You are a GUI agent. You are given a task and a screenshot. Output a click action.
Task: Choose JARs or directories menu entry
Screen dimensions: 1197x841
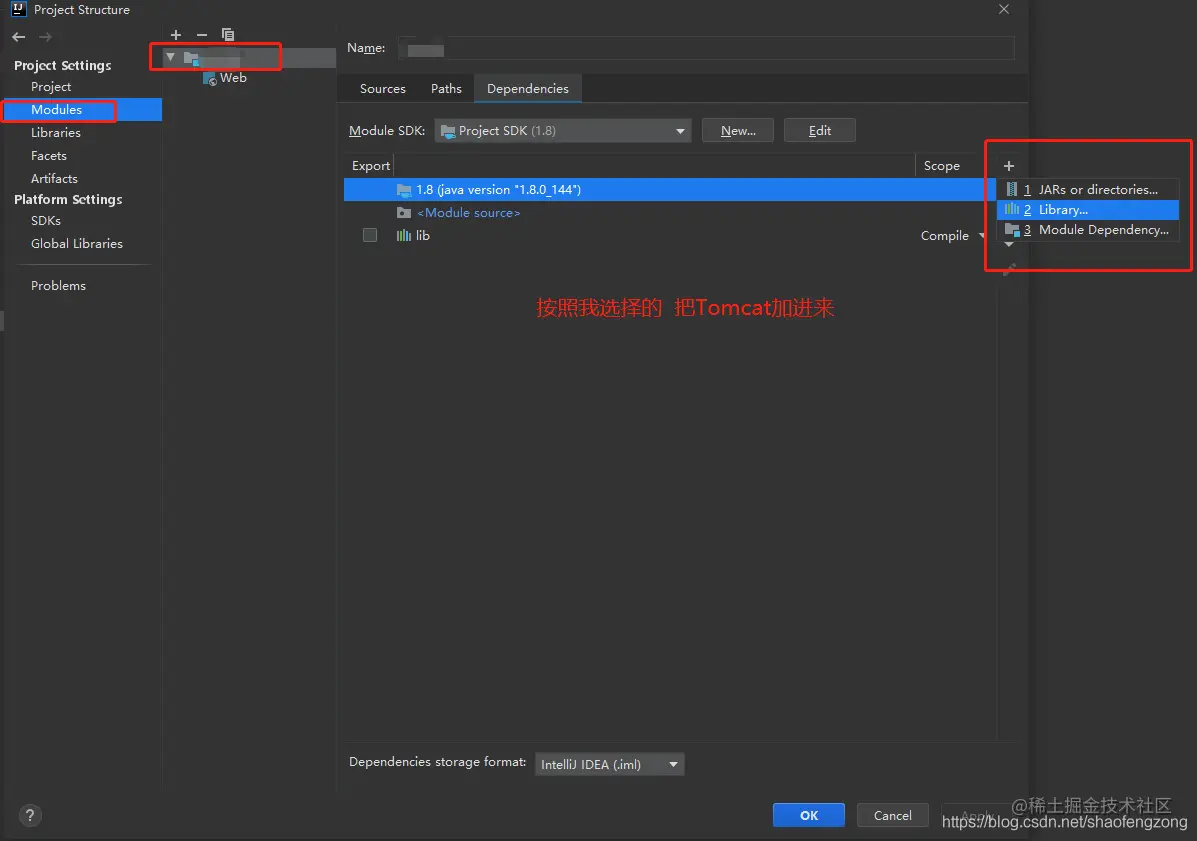pos(1088,189)
